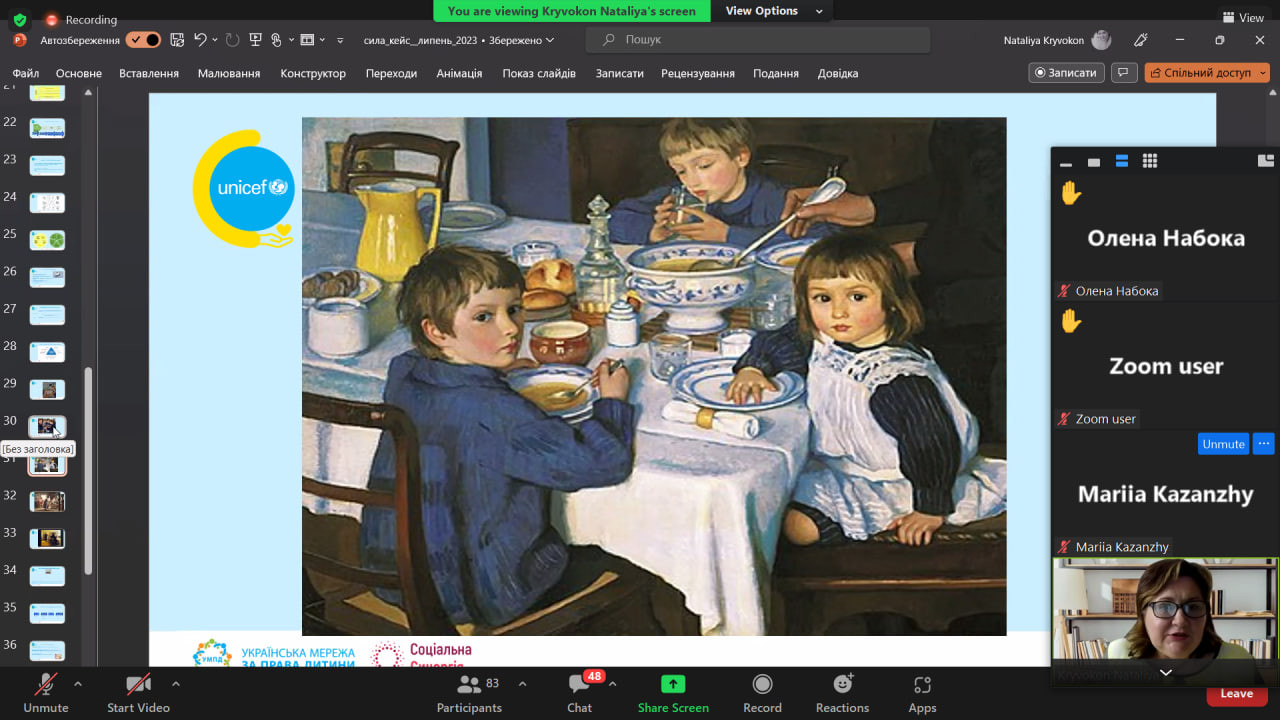
Task: Toggle touch/mouse mode icon
Action: coord(276,40)
